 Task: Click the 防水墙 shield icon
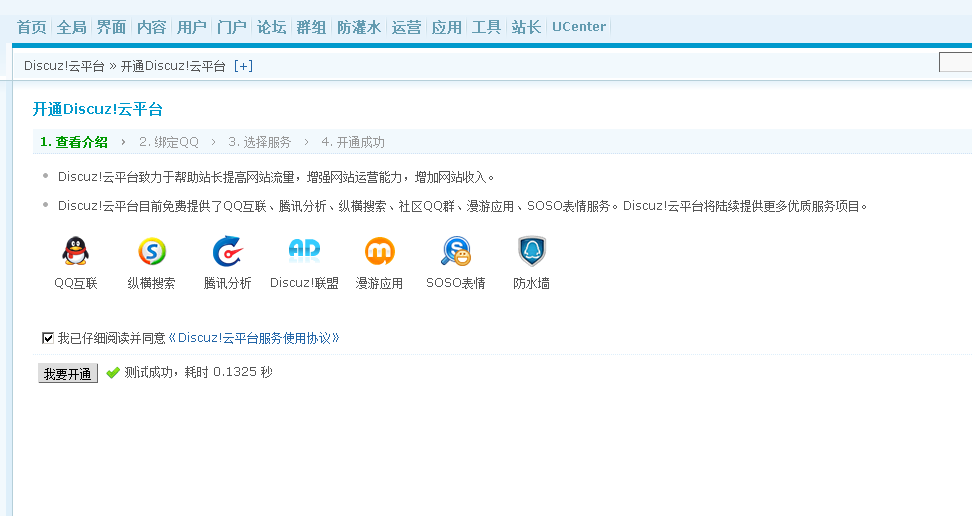click(532, 251)
